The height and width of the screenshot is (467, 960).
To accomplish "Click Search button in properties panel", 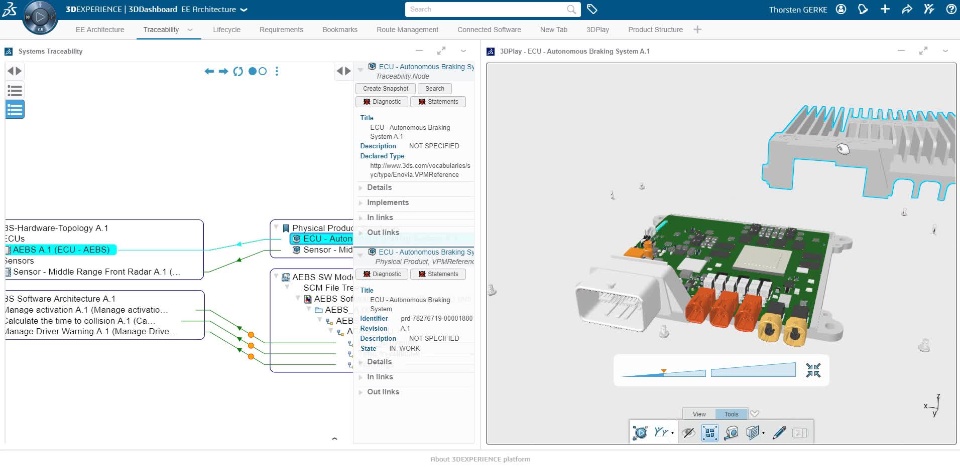I will (x=435, y=89).
